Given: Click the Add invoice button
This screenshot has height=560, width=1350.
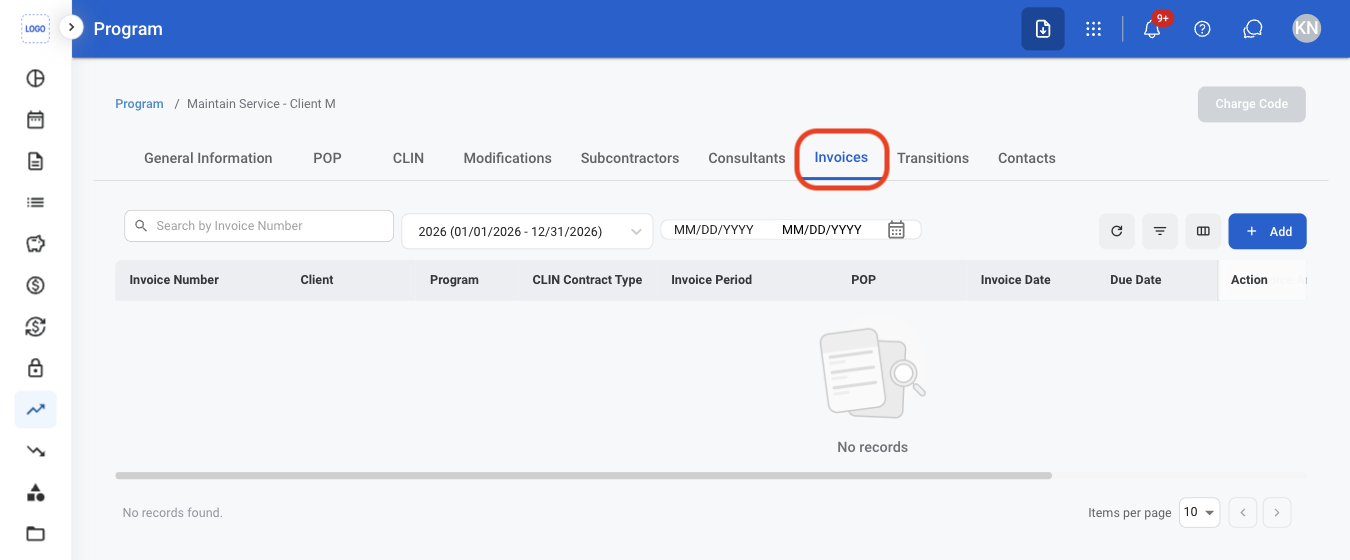Looking at the screenshot, I should [1267, 231].
